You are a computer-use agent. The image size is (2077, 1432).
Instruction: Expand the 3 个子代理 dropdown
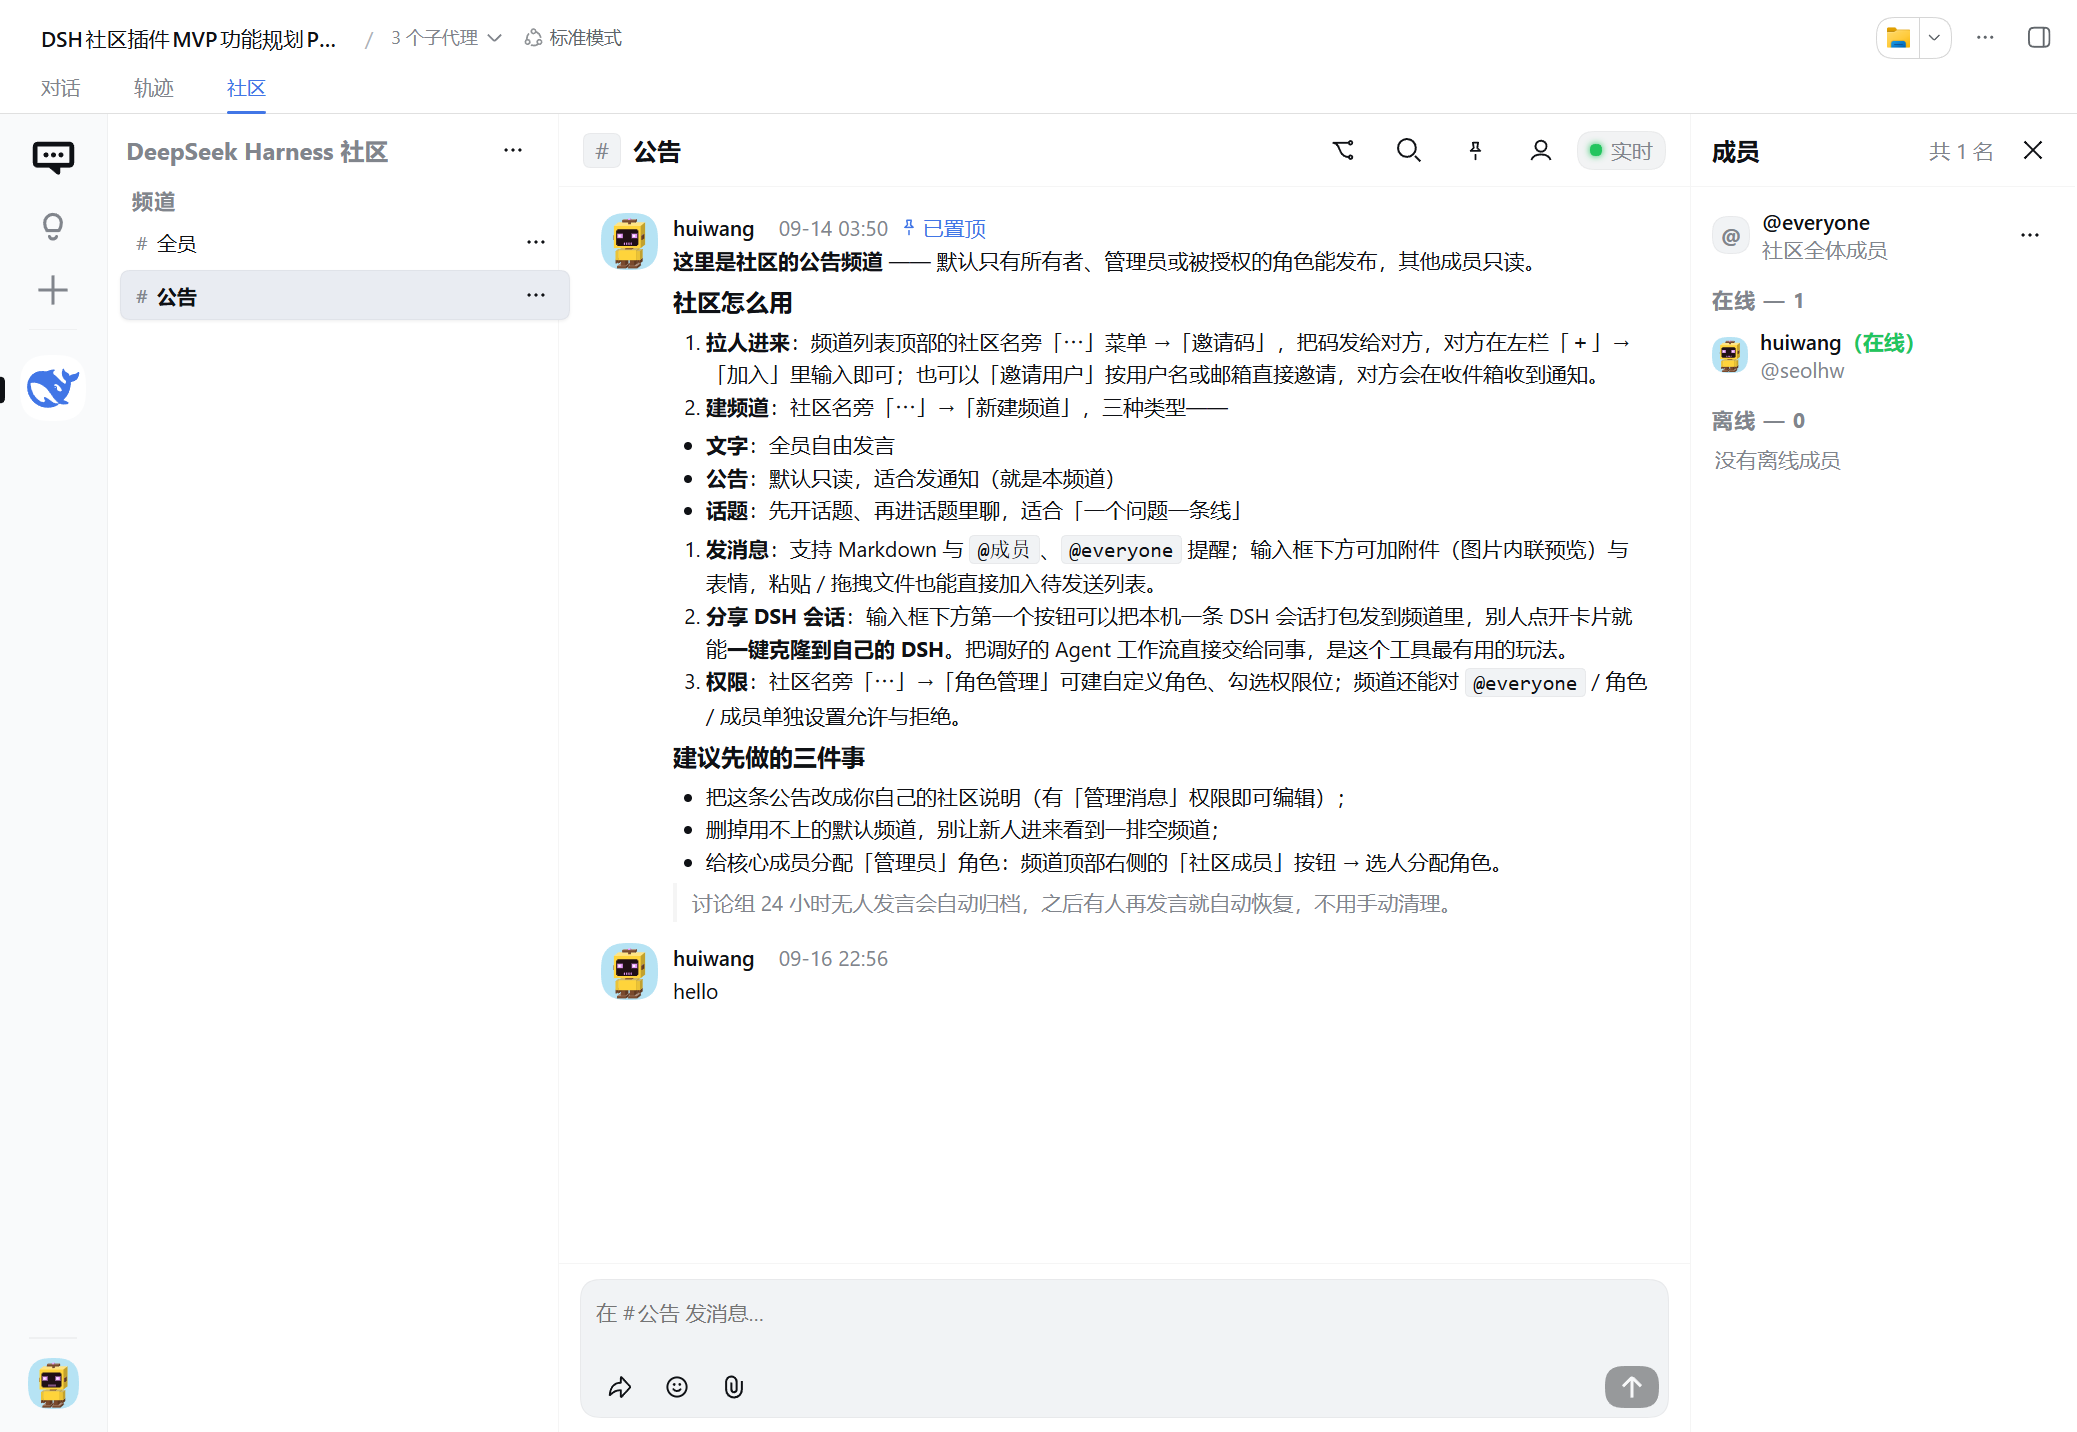(x=446, y=38)
